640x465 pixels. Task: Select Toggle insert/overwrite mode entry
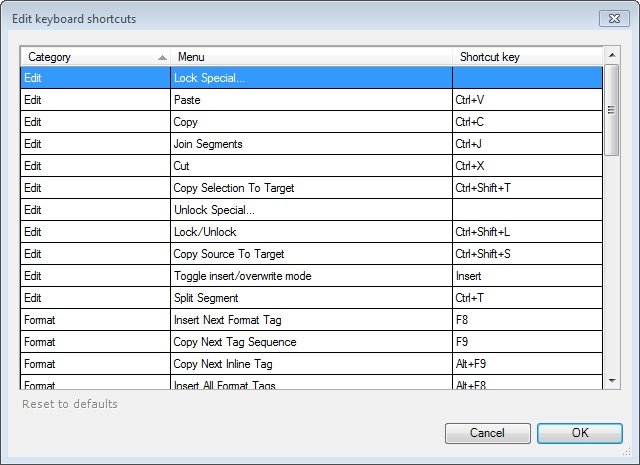click(x=311, y=276)
